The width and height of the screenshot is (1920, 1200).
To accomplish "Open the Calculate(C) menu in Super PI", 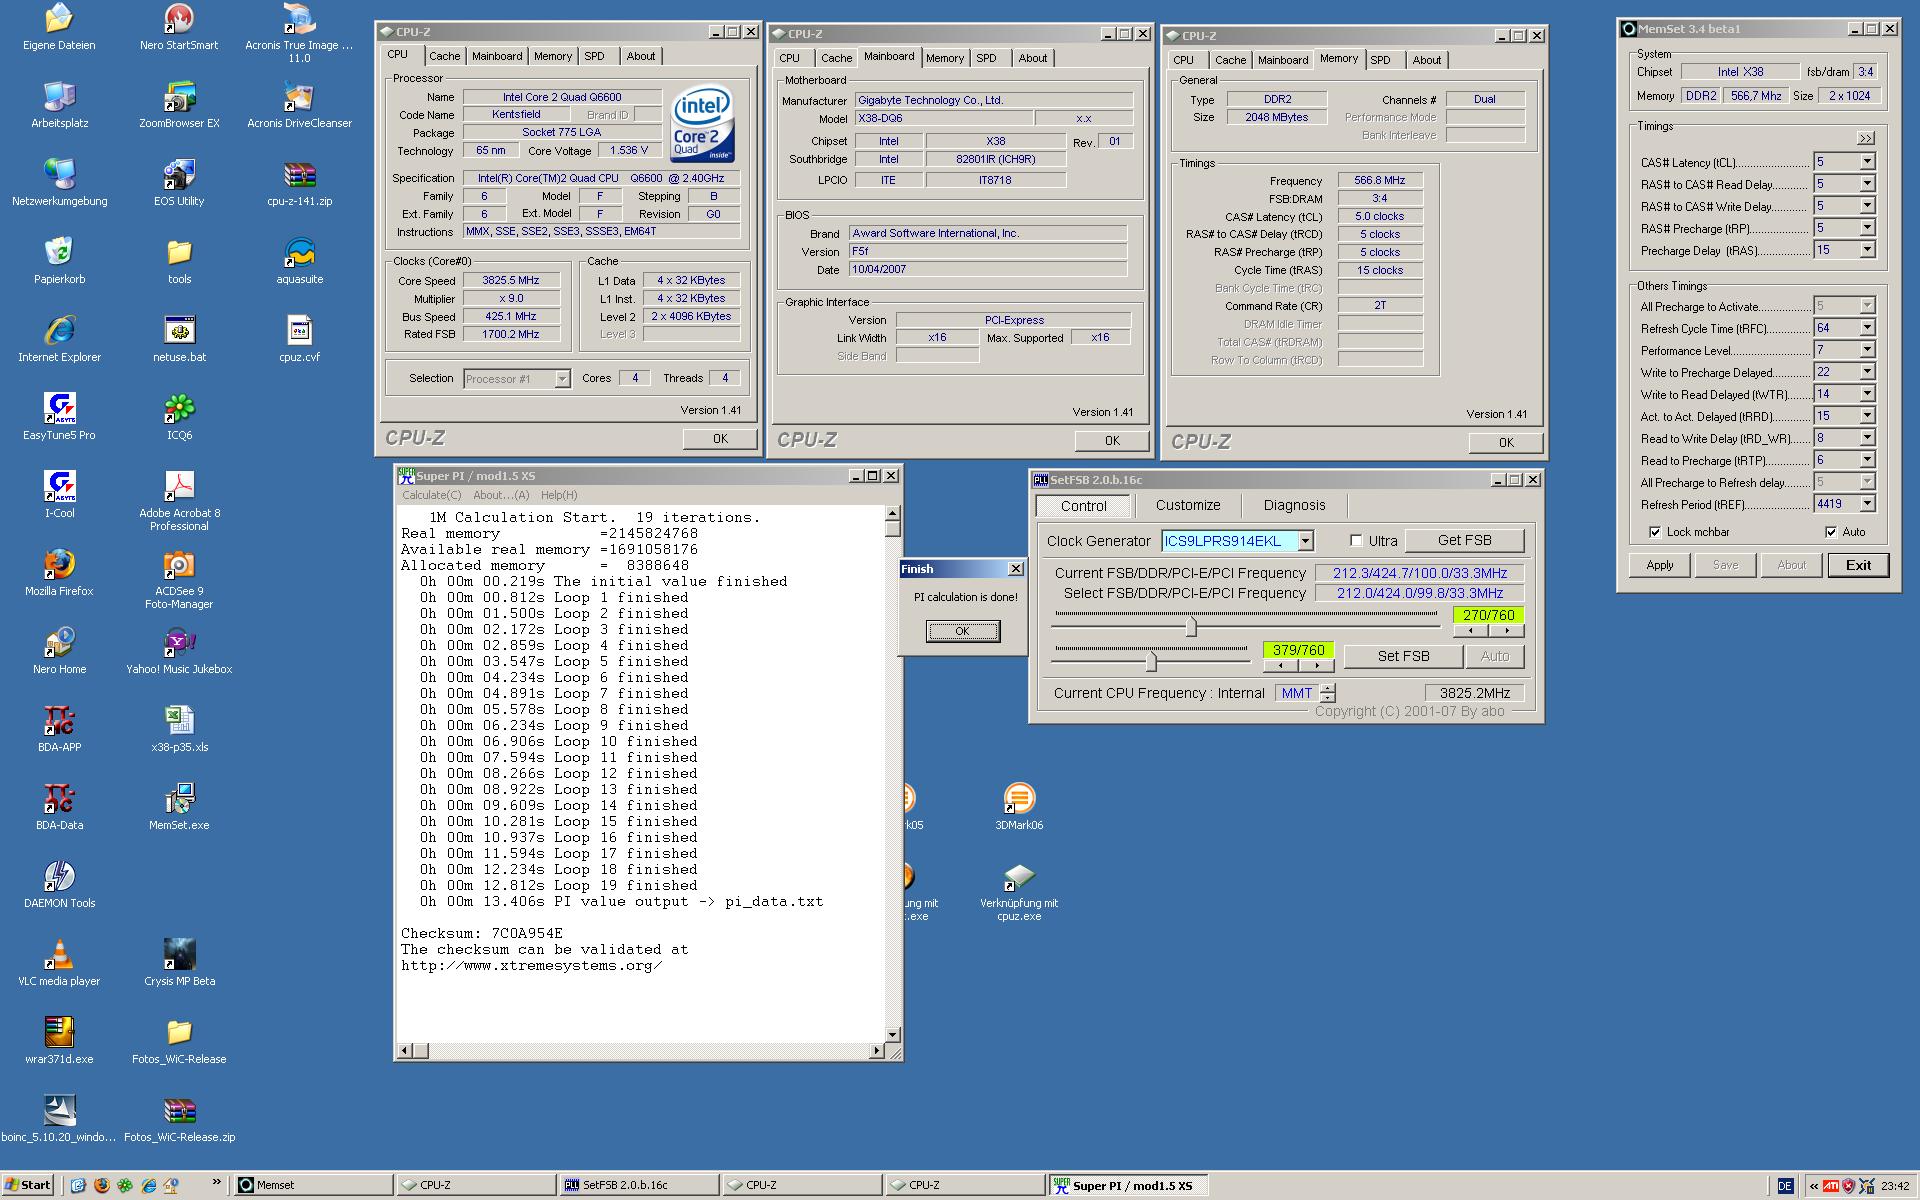I will [432, 495].
